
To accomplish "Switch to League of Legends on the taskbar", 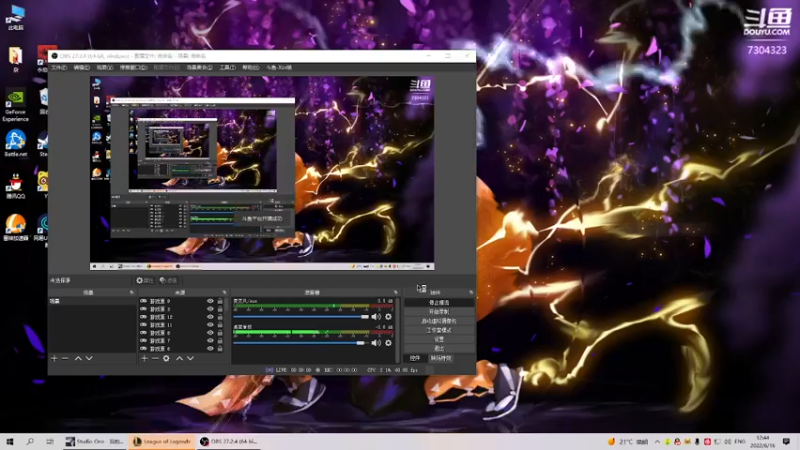I will coord(162,442).
